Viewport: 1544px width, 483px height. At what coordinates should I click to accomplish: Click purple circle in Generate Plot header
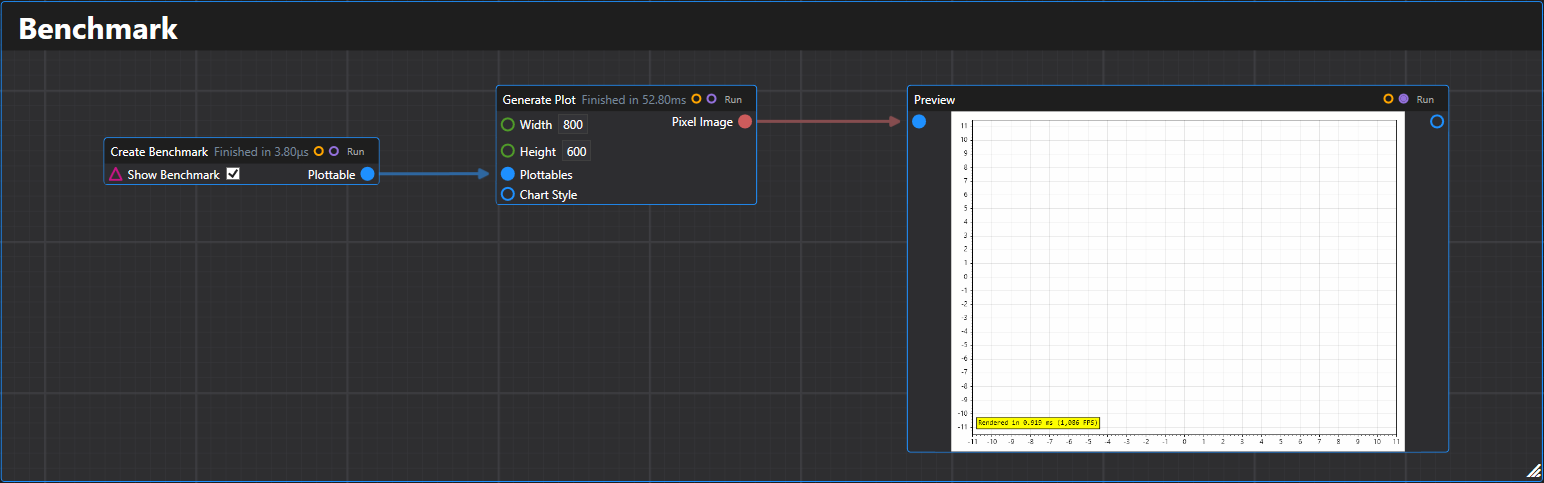712,99
